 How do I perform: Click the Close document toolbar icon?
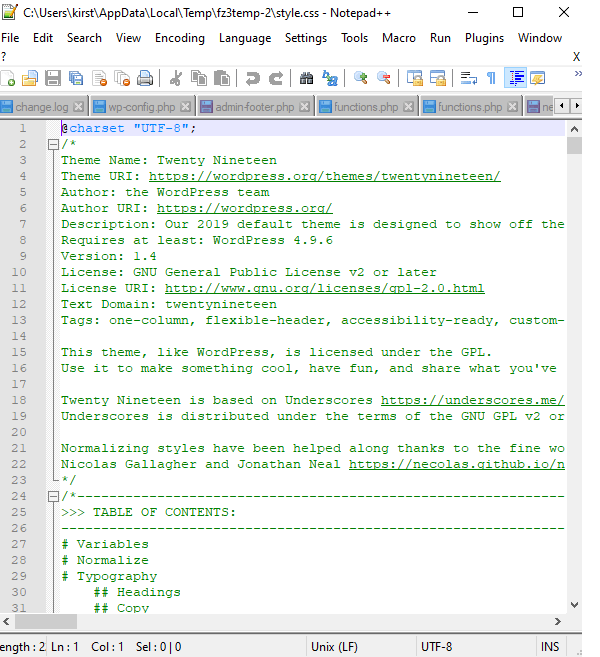point(99,78)
